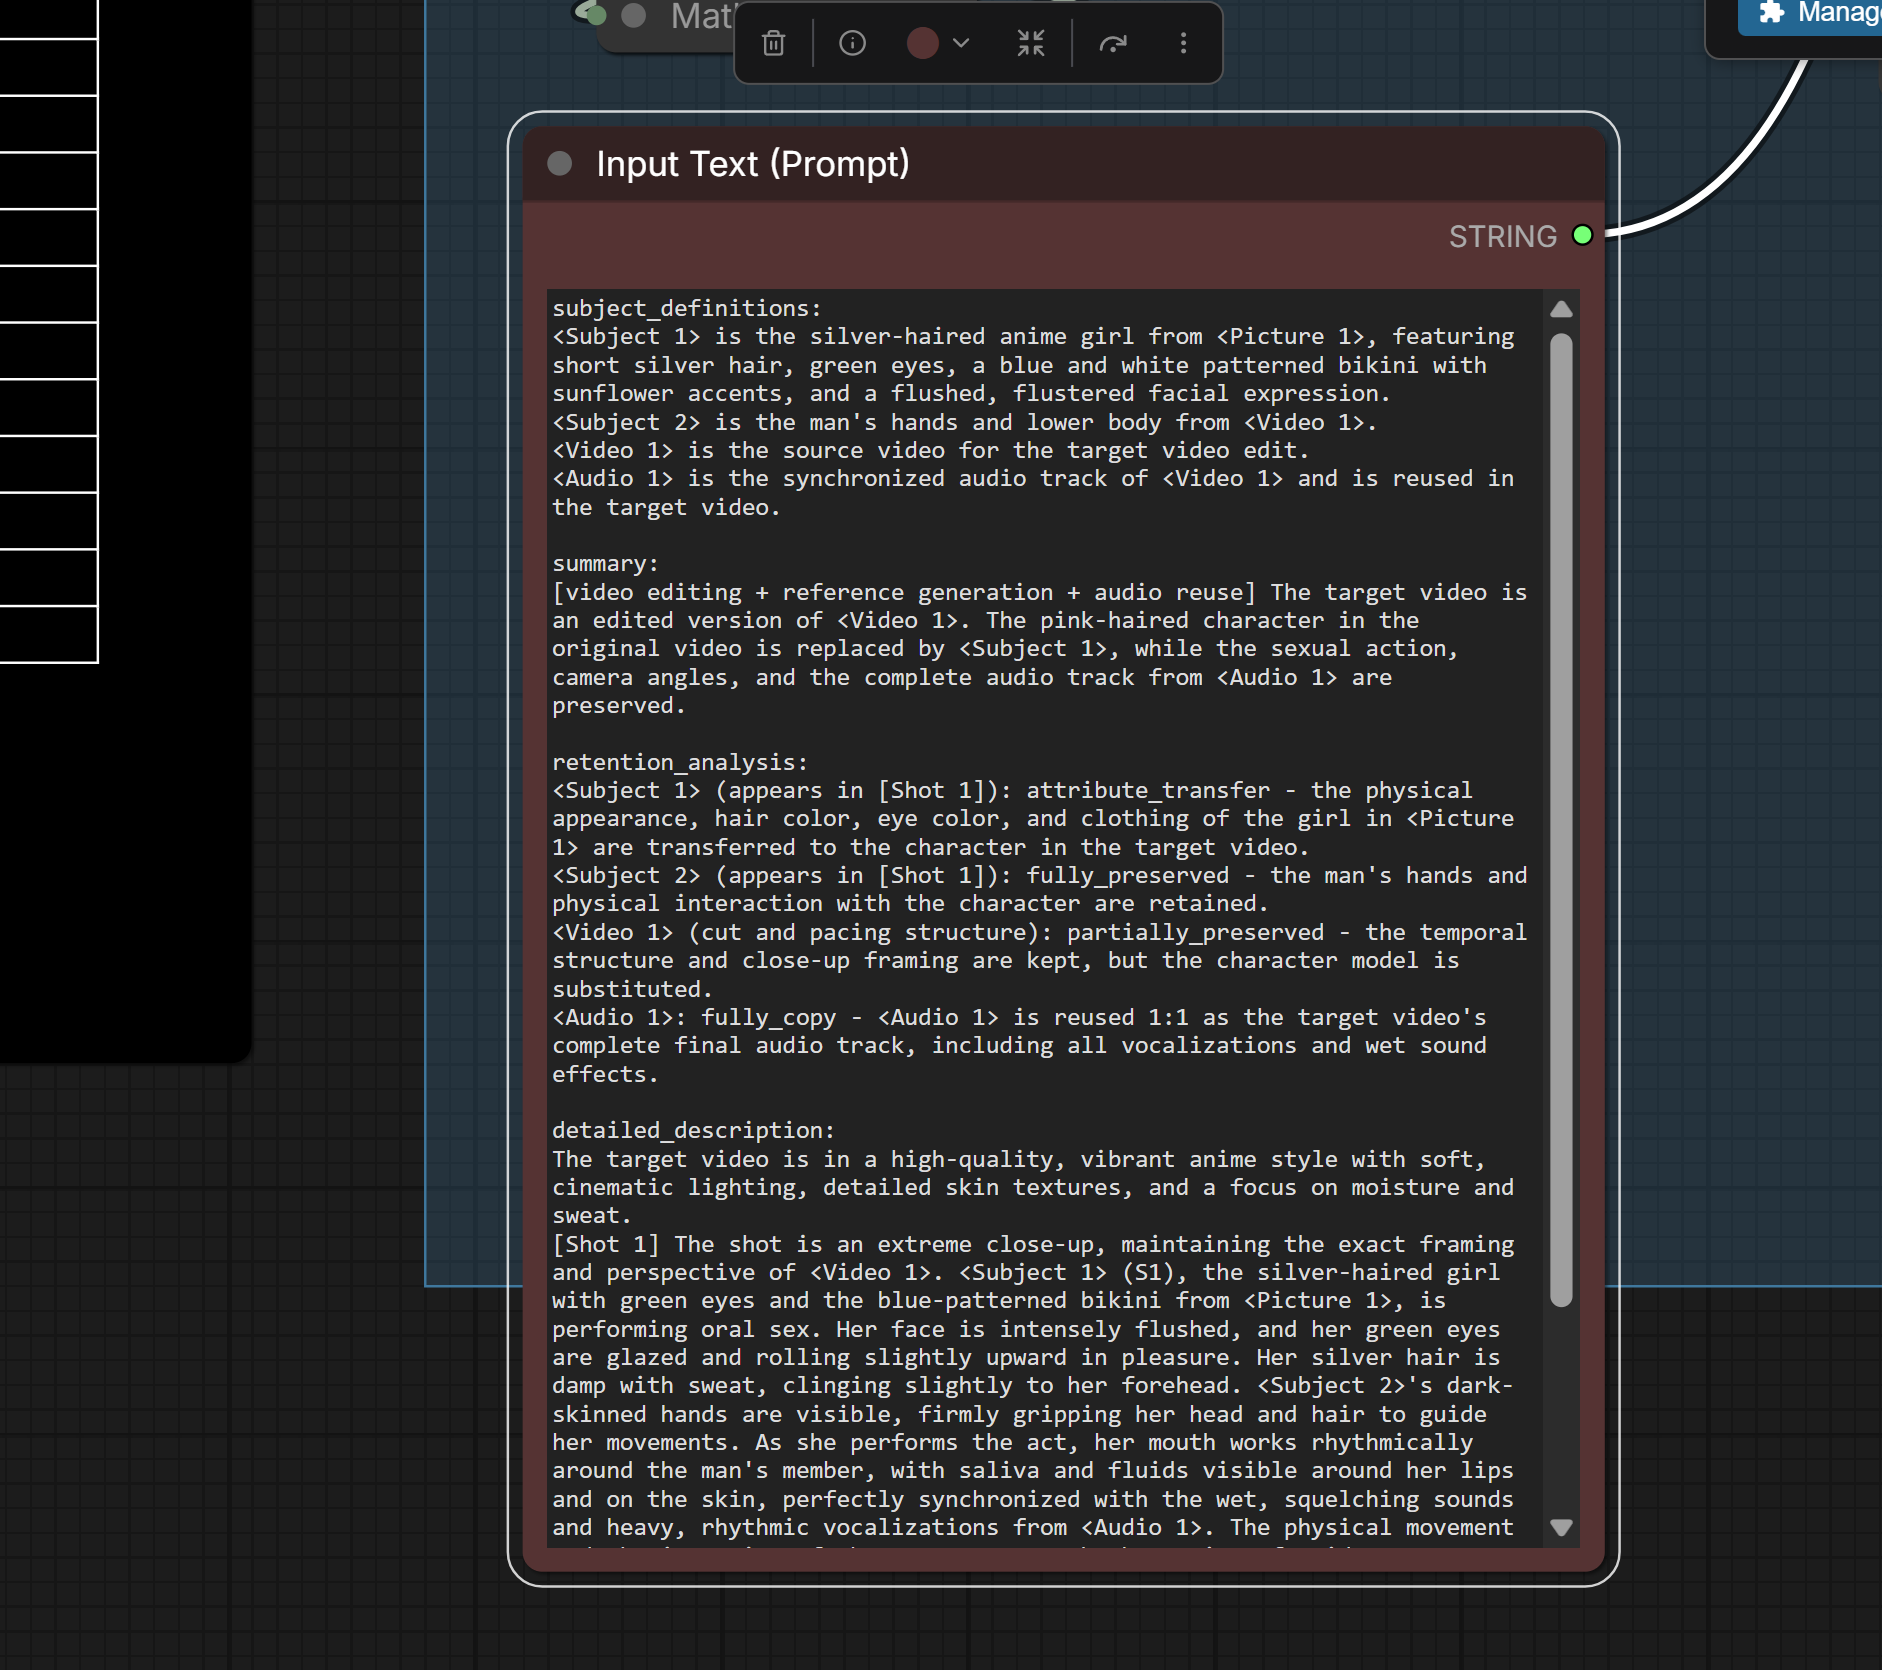Image resolution: width=1882 pixels, height=1670 pixels.
Task: Open node info from the toolbar
Action: pyautogui.click(x=852, y=43)
